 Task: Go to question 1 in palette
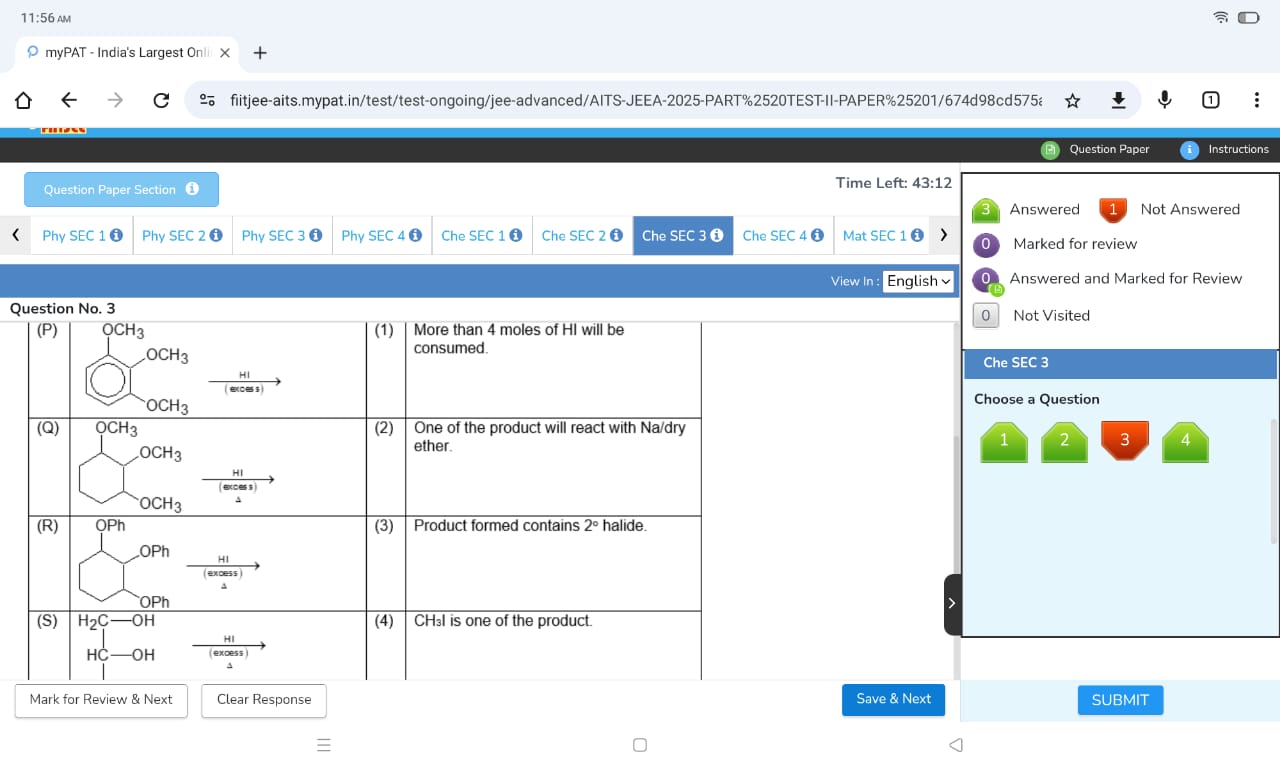[1004, 441]
